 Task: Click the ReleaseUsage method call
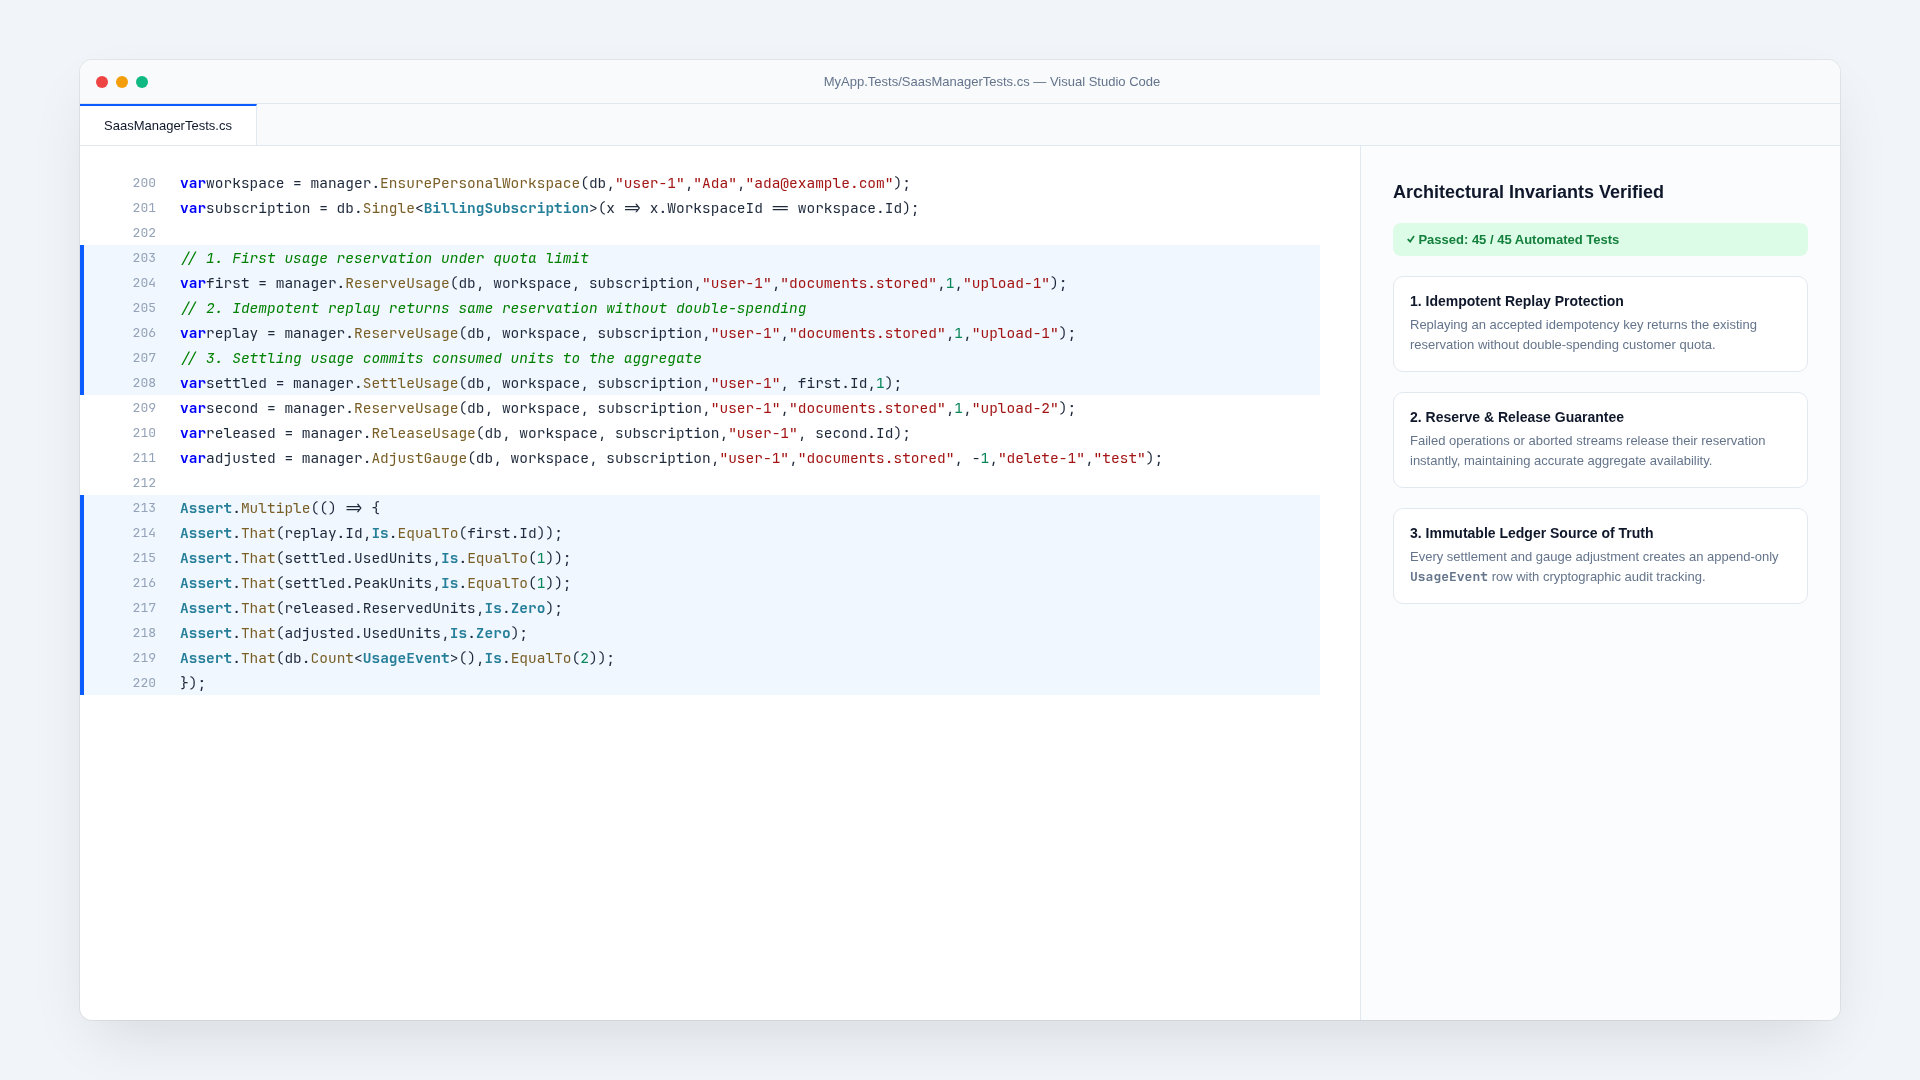tap(424, 434)
